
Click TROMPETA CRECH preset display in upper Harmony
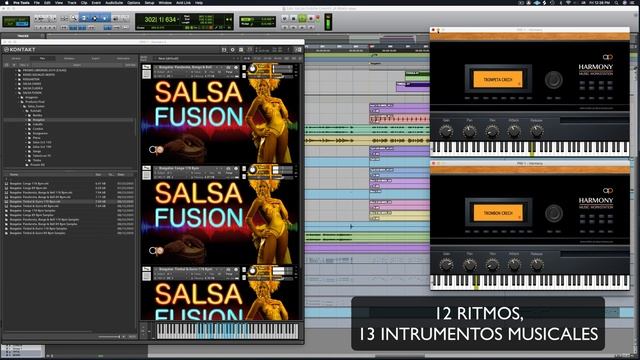tap(498, 80)
